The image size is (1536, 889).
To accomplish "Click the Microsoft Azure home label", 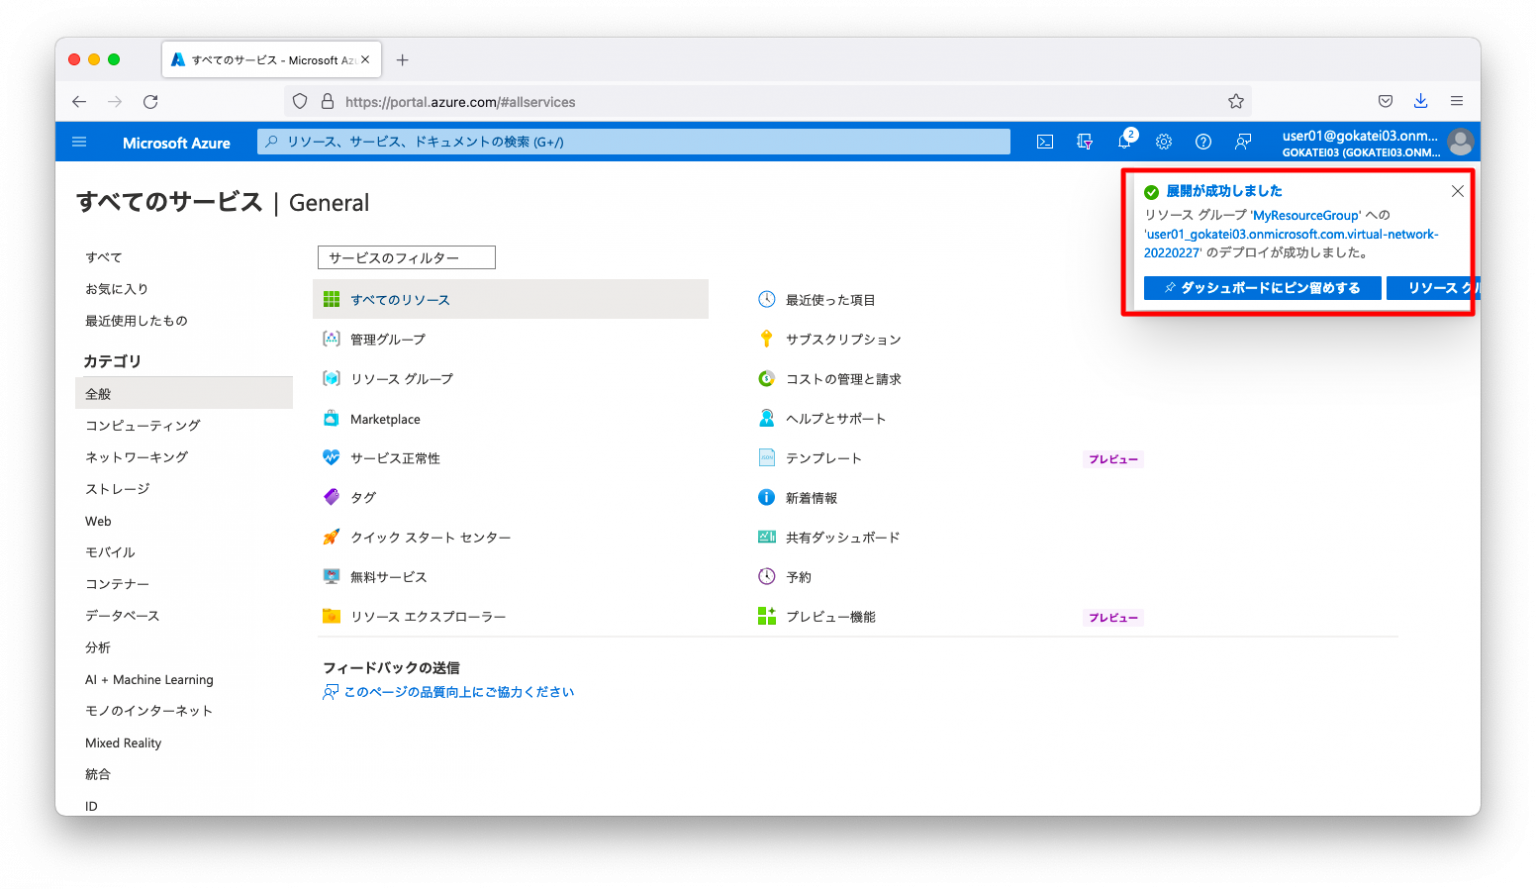I will point(176,143).
